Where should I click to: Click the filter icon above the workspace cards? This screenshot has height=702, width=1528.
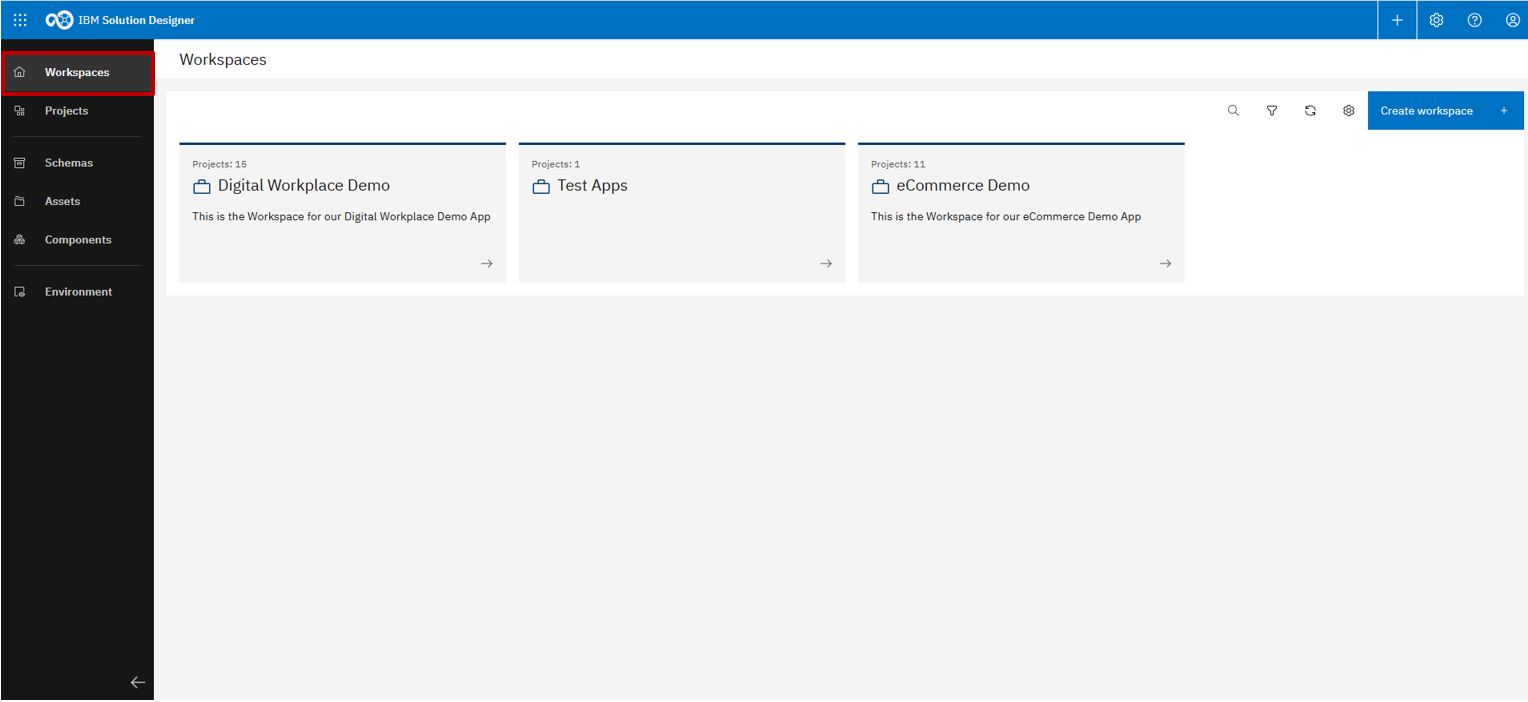click(x=1271, y=110)
